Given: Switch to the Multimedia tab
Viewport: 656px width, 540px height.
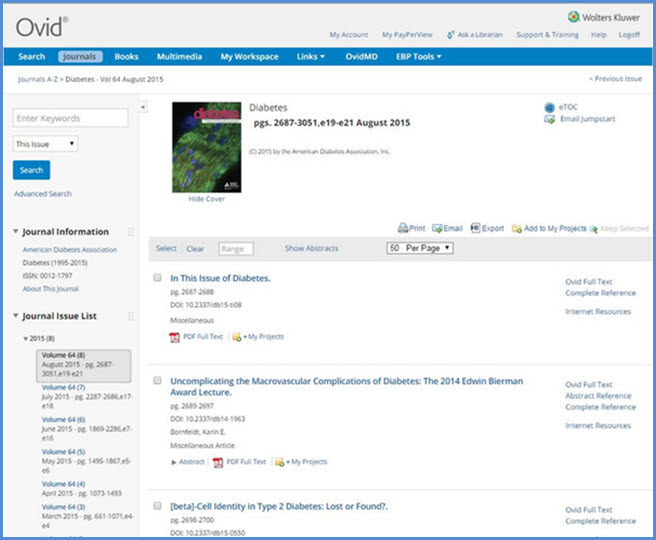Looking at the screenshot, I should point(179,56).
